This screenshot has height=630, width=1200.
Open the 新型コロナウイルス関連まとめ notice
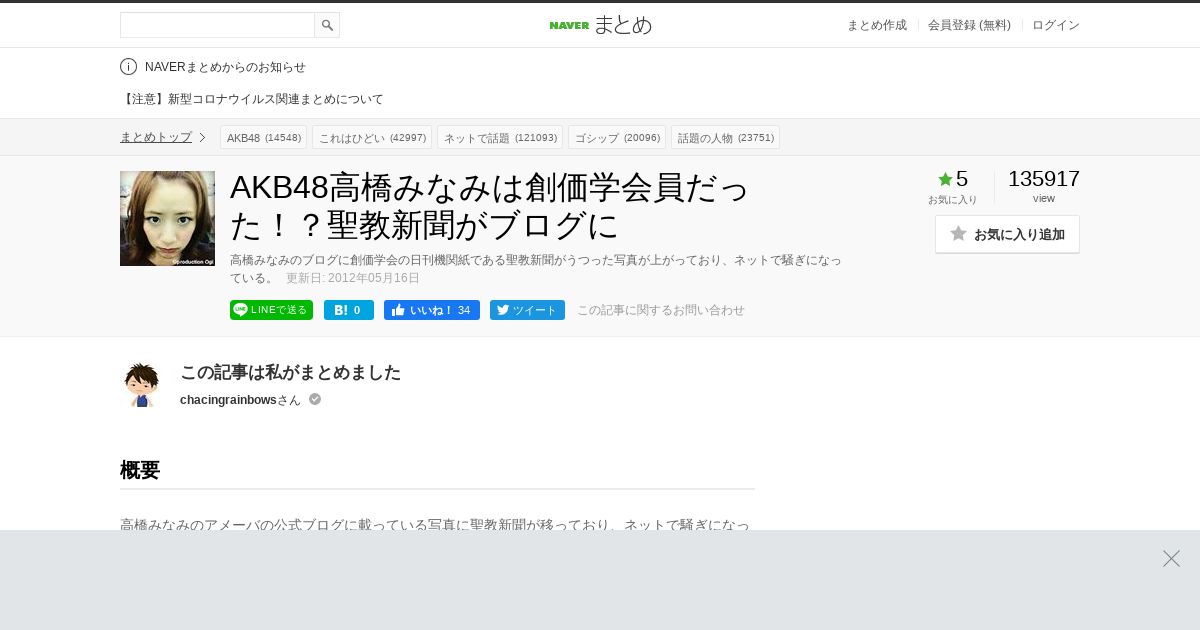[252, 99]
